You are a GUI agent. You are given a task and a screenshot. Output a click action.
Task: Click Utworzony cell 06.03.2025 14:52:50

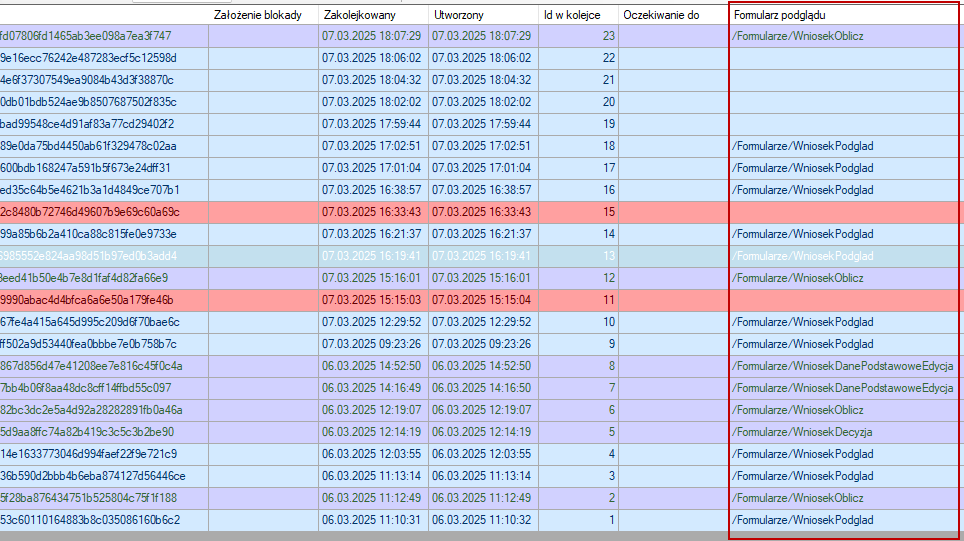point(483,366)
